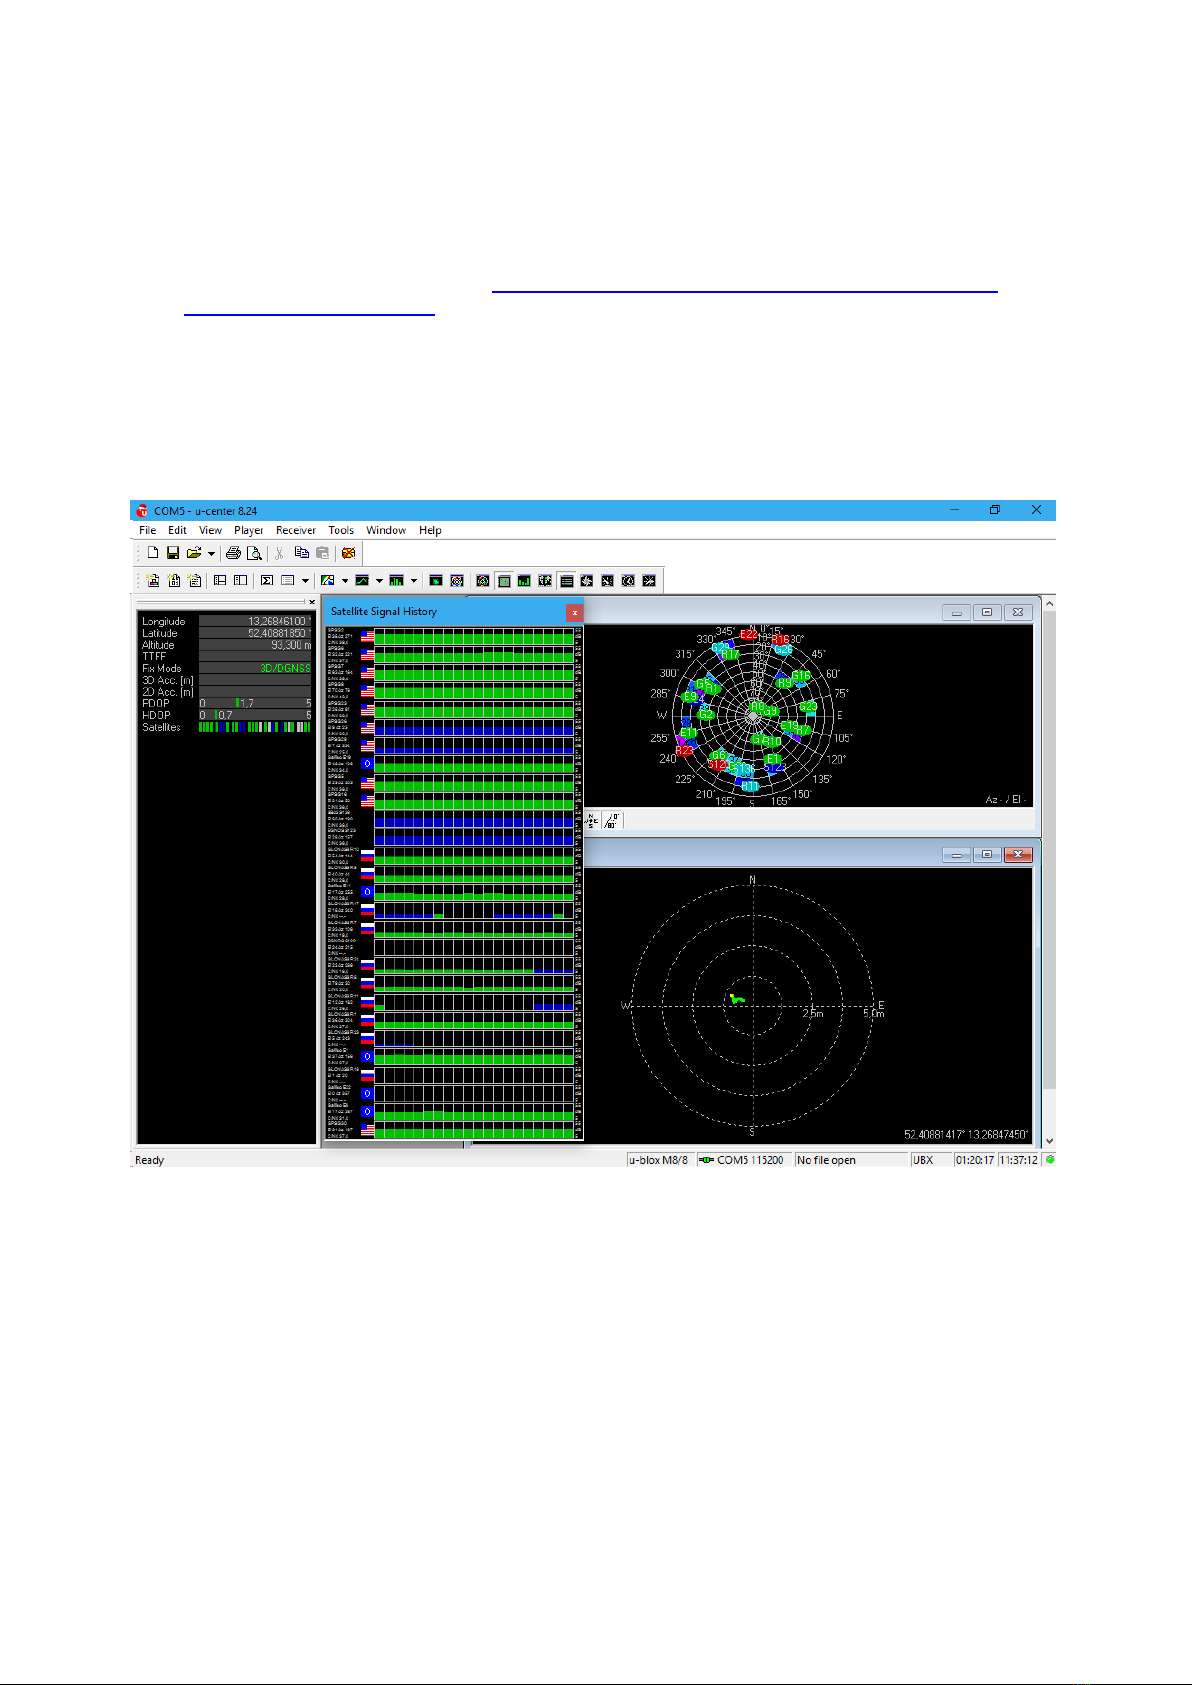Image resolution: width=1192 pixels, height=1685 pixels.
Task: Click satellite E22 in Sky View
Action: (748, 635)
